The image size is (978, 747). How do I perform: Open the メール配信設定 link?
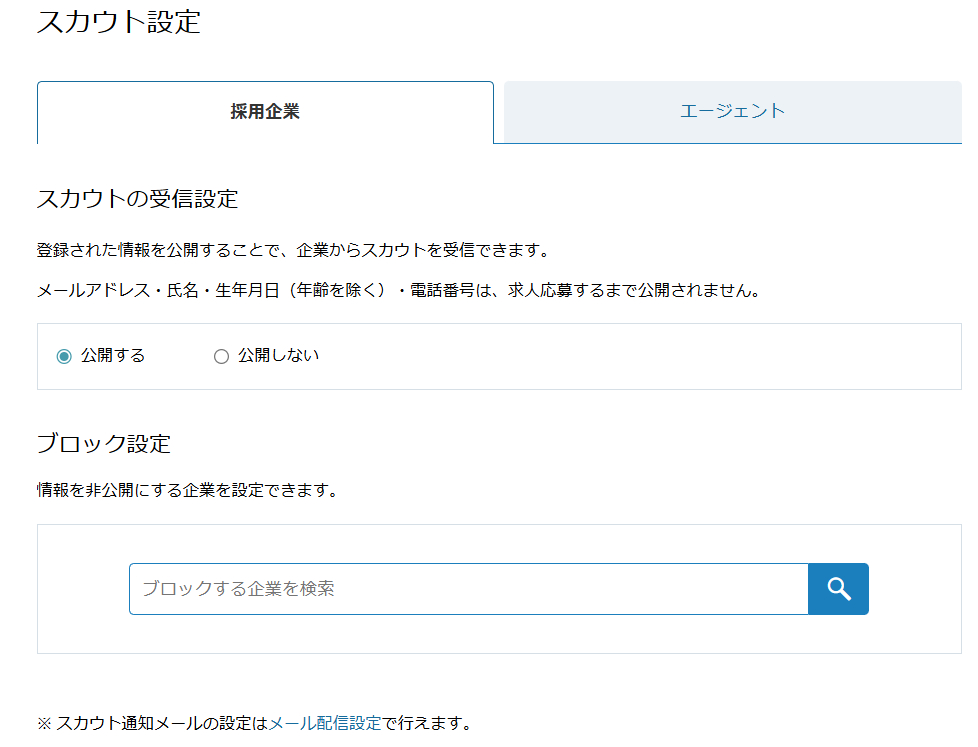324,723
